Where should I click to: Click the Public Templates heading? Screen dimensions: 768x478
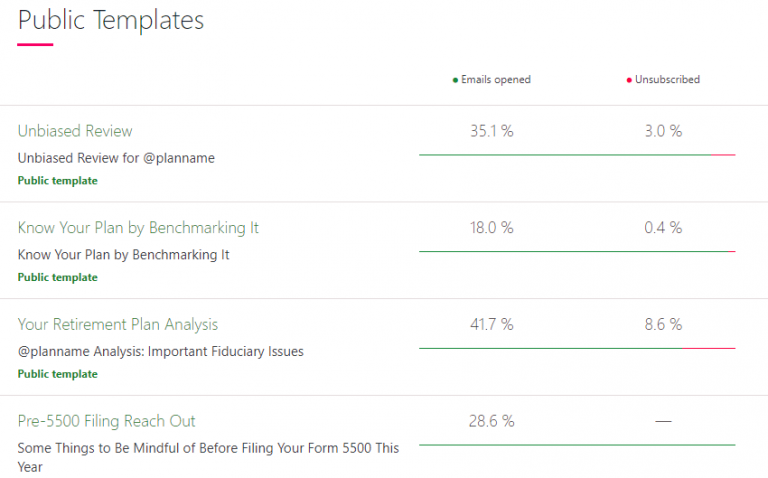point(111,20)
